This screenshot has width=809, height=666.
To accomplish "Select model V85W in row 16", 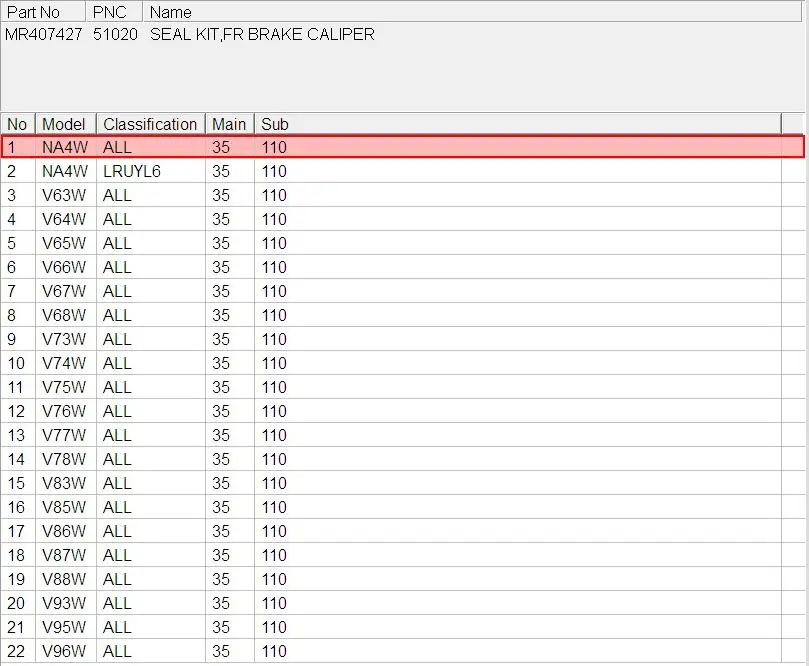I will (x=64, y=507).
